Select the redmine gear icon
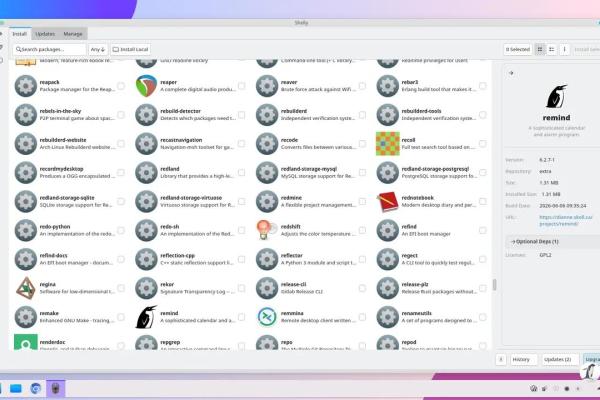Screen dimensions: 600x400 [x=267, y=201]
